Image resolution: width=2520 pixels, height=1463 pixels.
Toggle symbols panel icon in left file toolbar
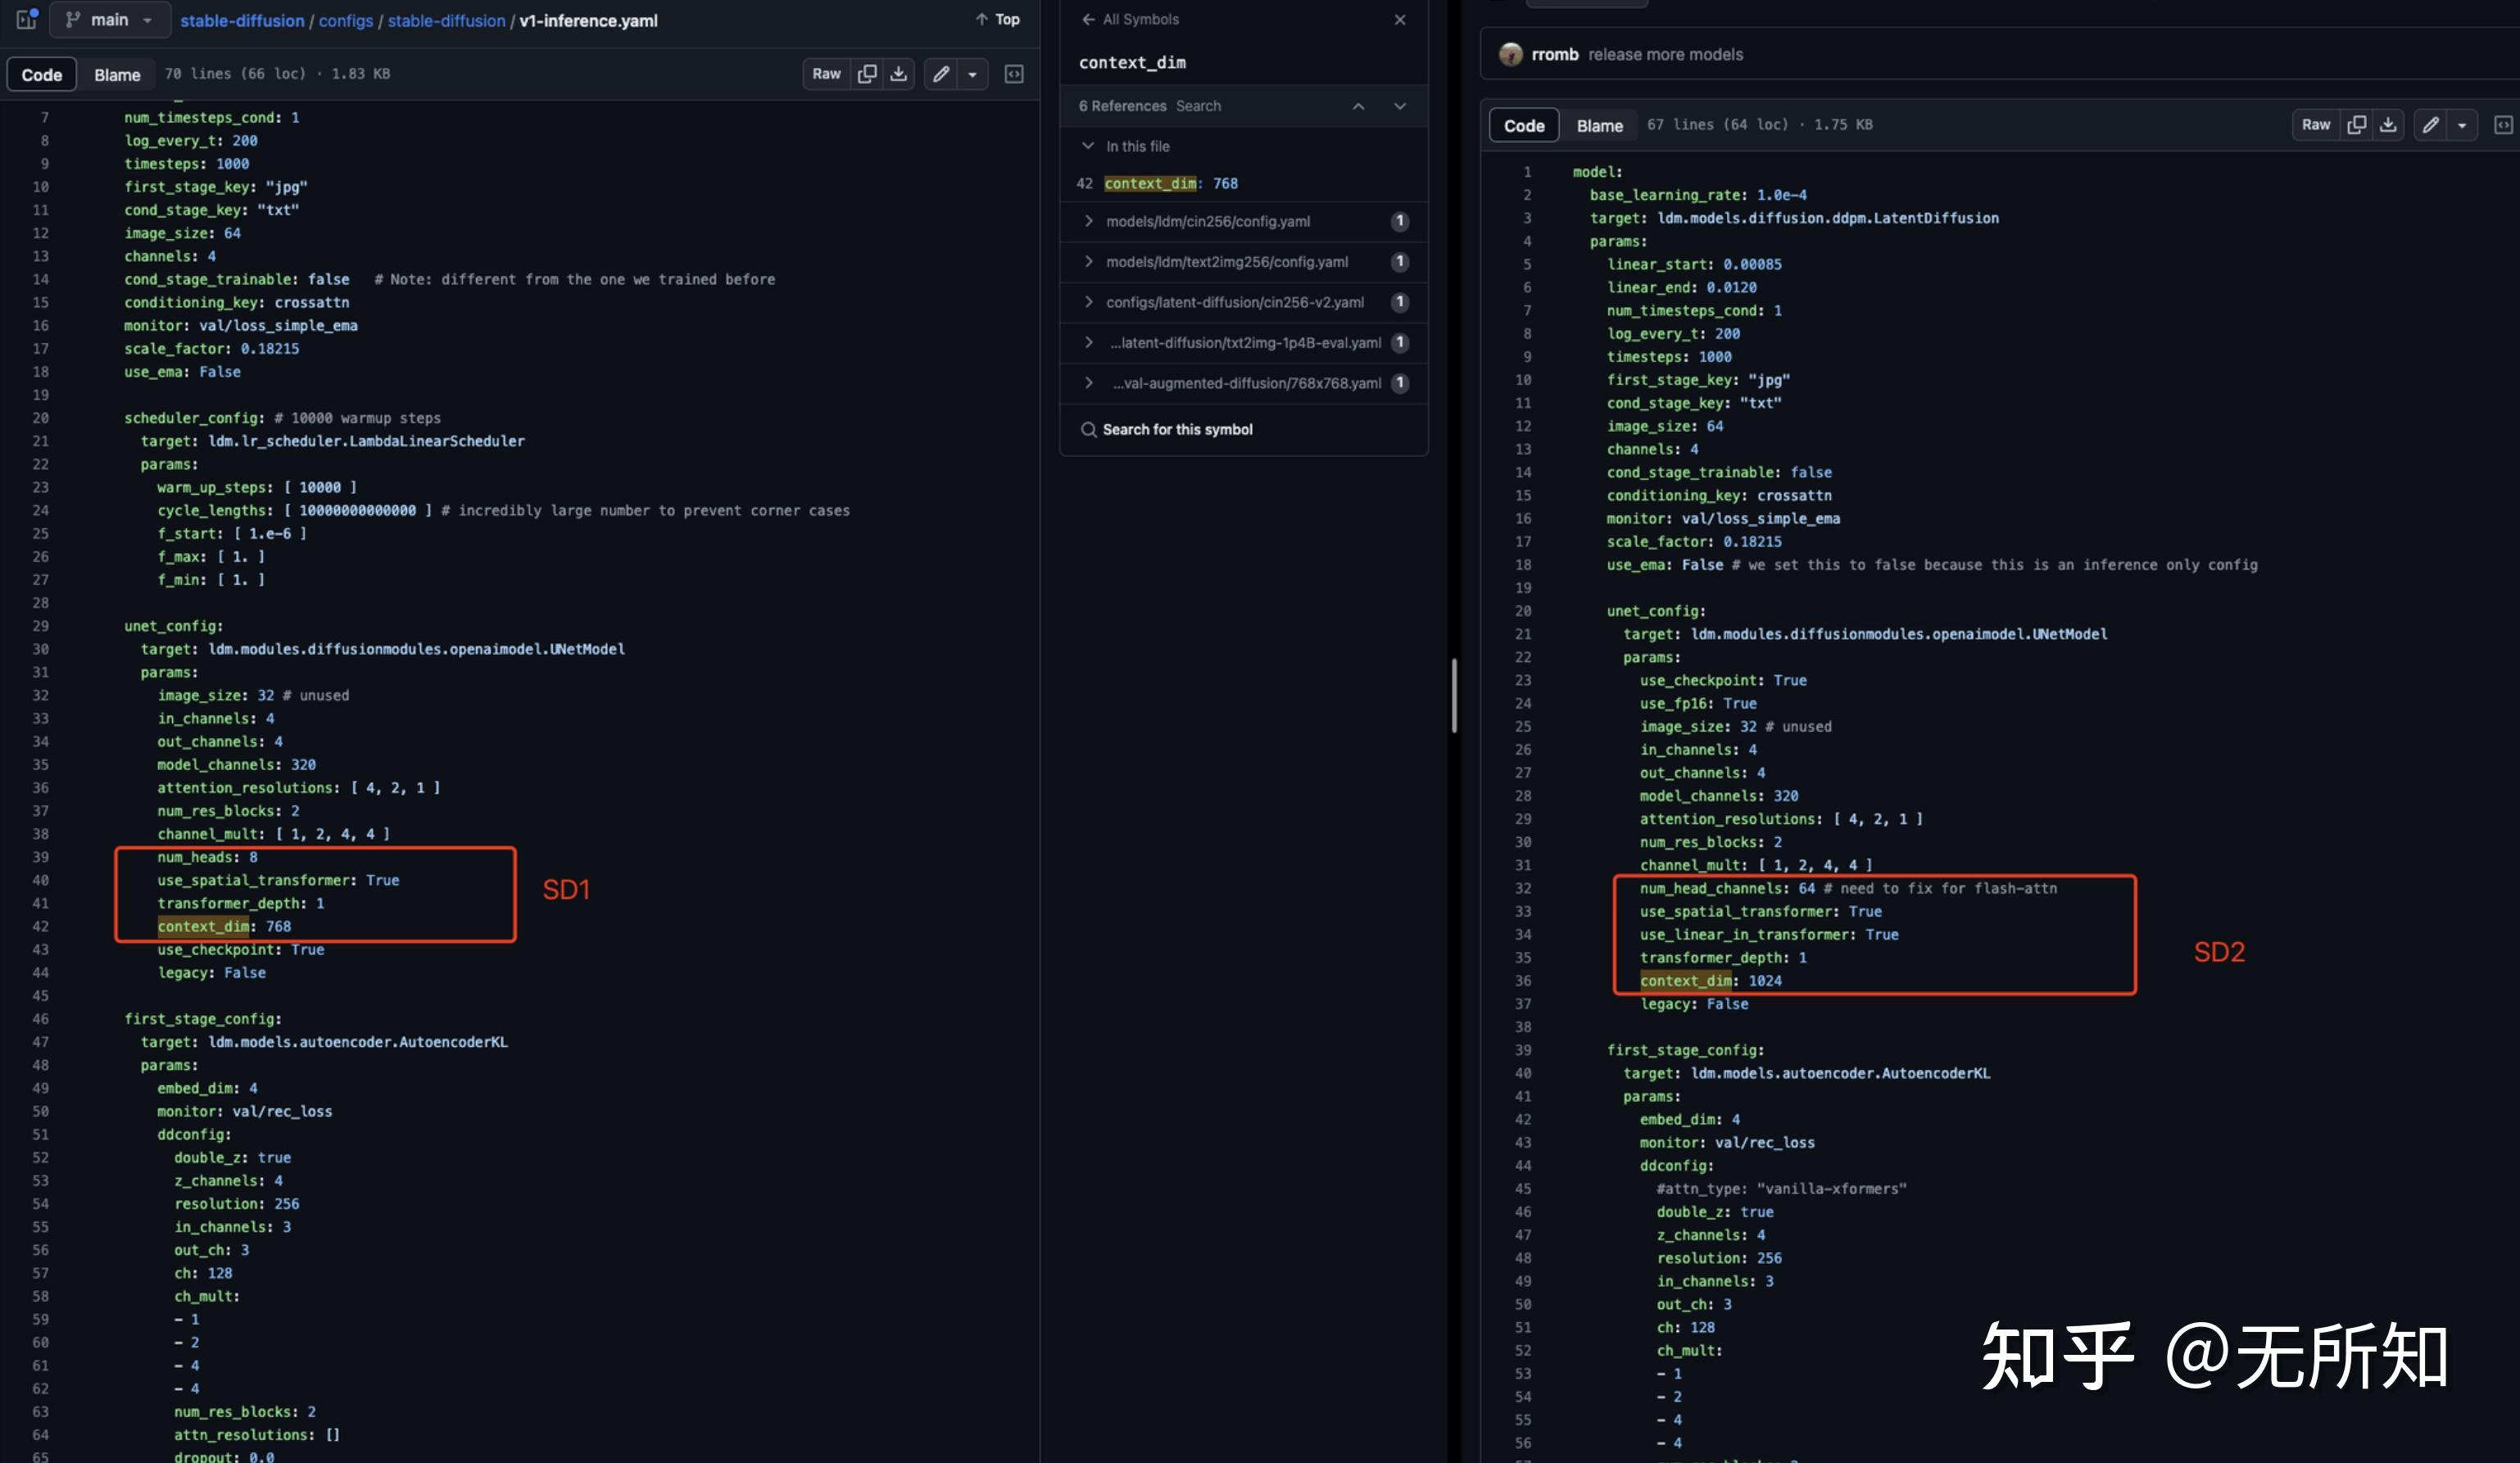pyautogui.click(x=1013, y=74)
